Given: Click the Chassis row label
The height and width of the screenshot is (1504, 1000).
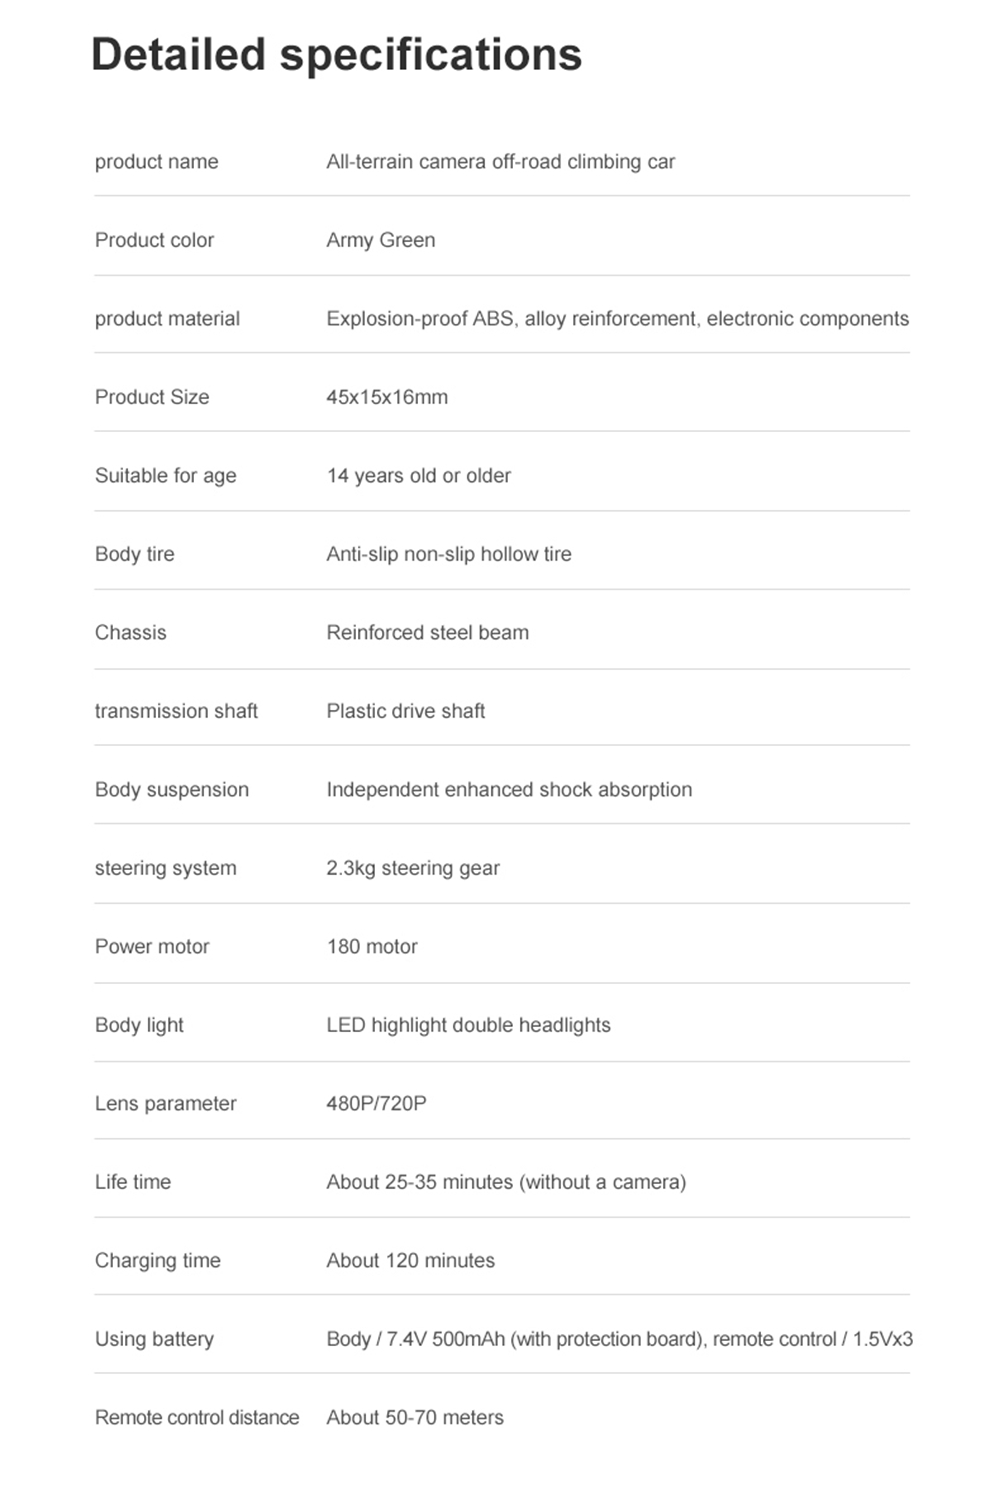Looking at the screenshot, I should pos(131,633).
